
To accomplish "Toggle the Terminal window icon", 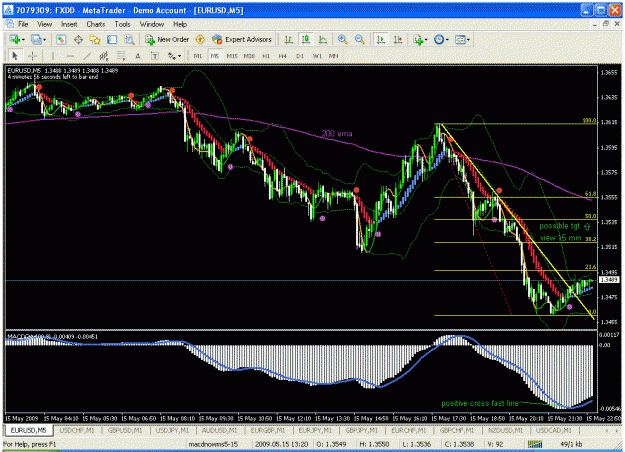I will click(112, 39).
